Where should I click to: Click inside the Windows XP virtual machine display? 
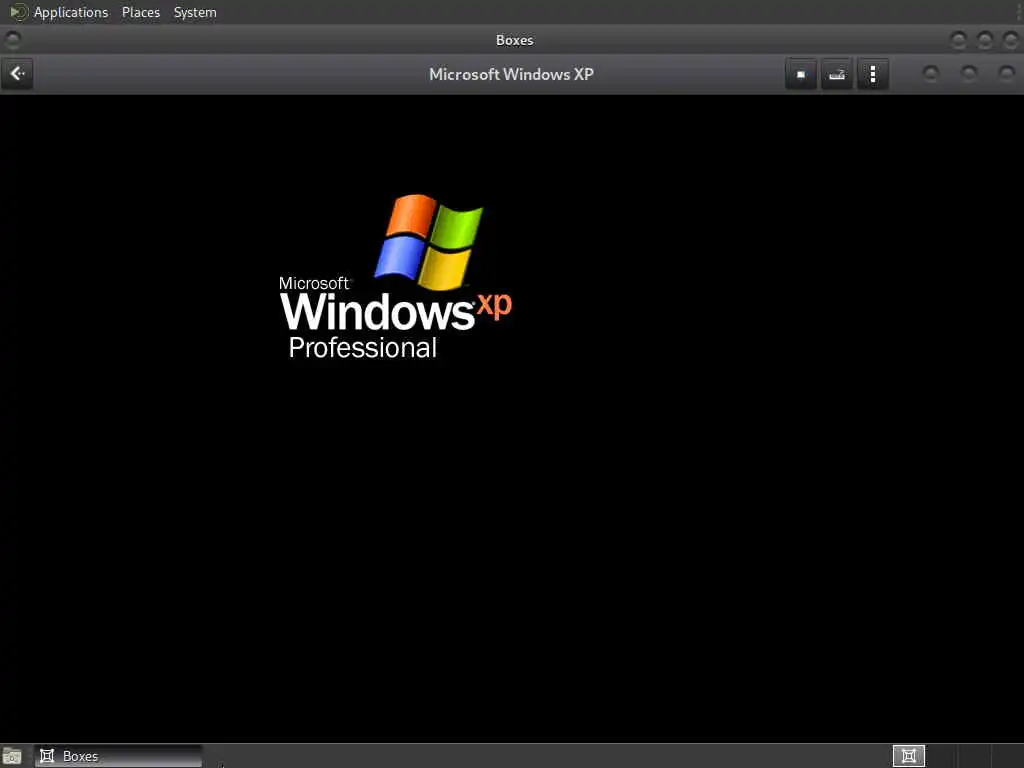tap(512, 418)
